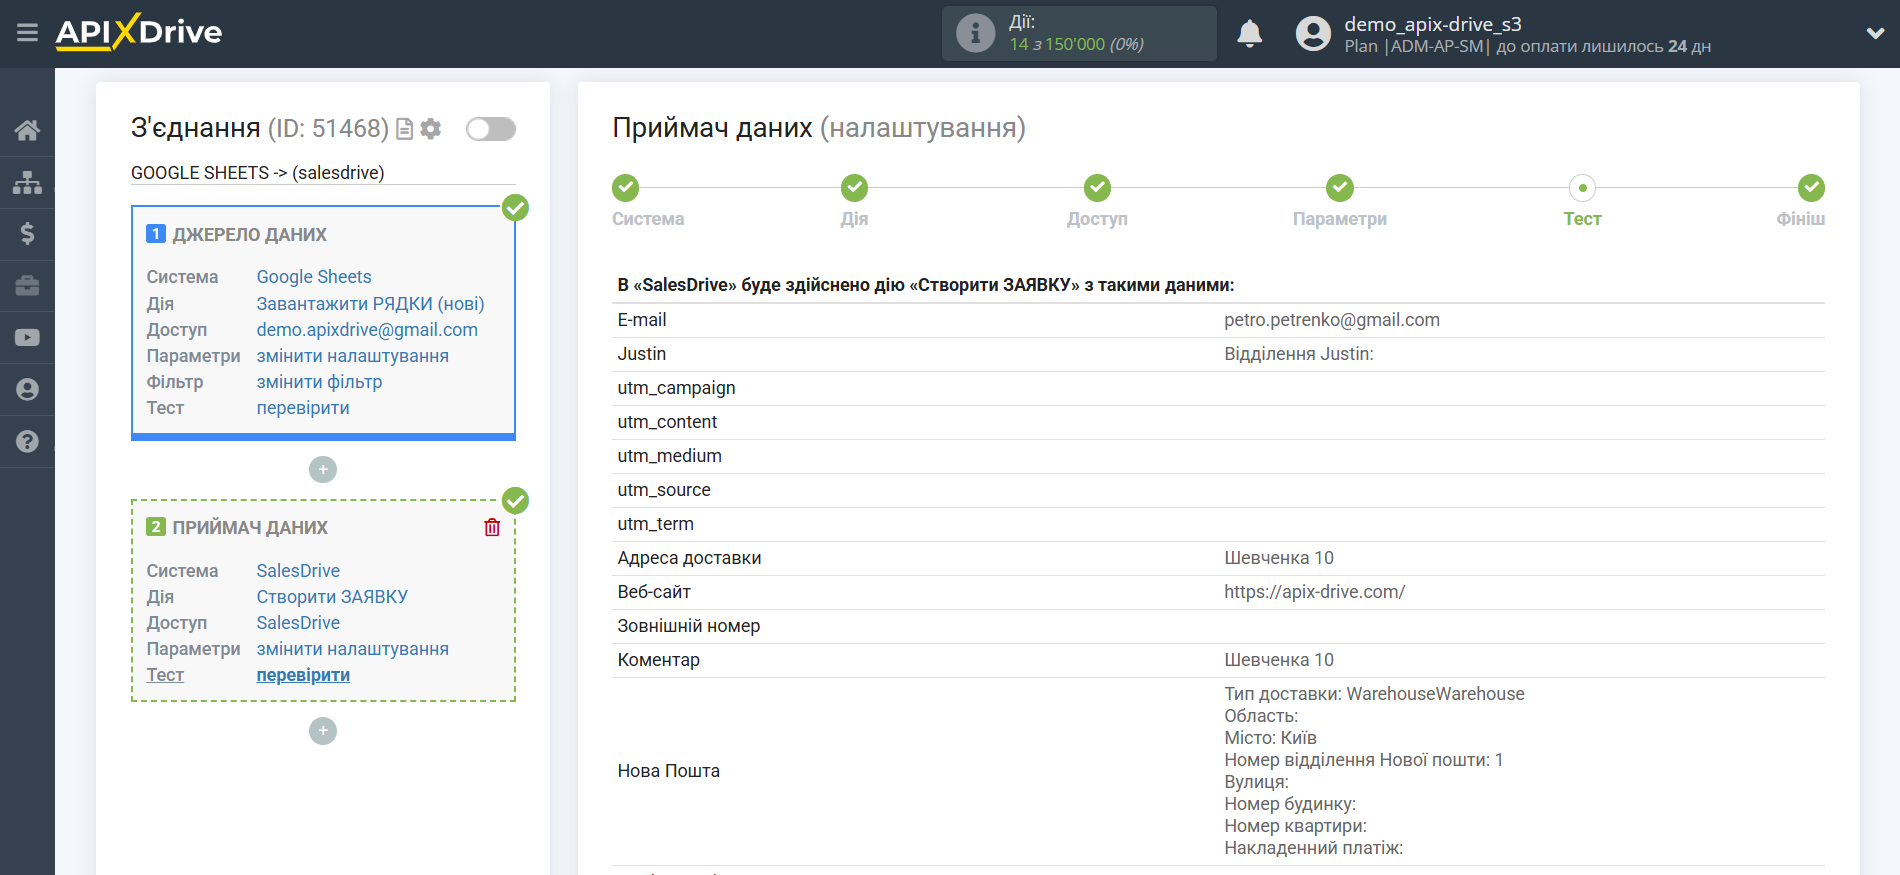Open user profile icon in sidebar

point(27,390)
